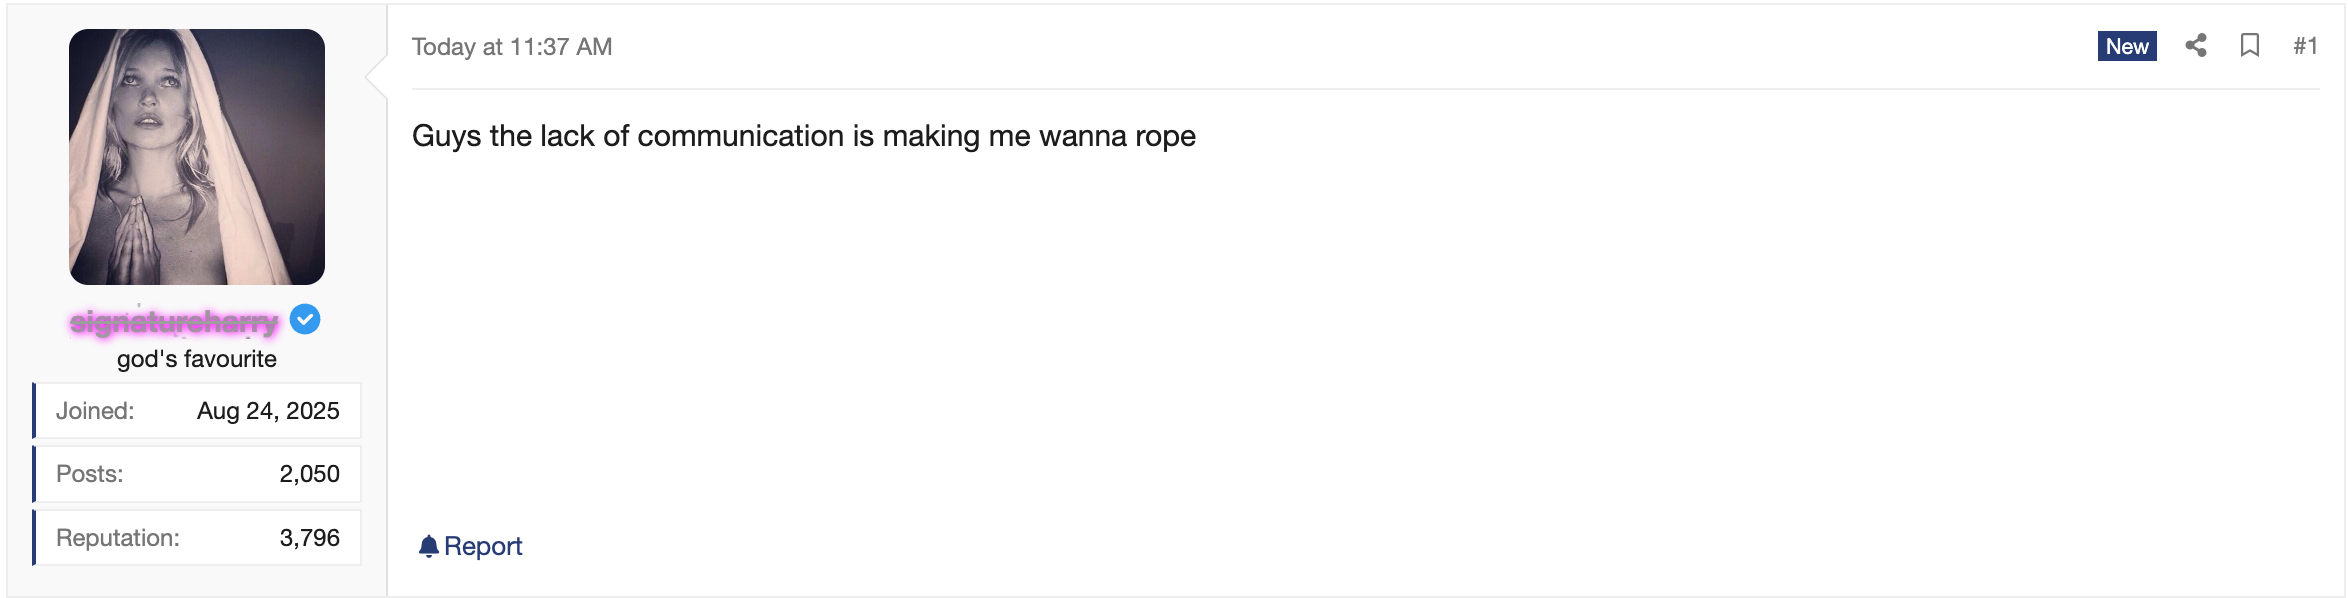Click the reputation score 3,796
This screenshot has width=2348, height=598.
pos(309,538)
